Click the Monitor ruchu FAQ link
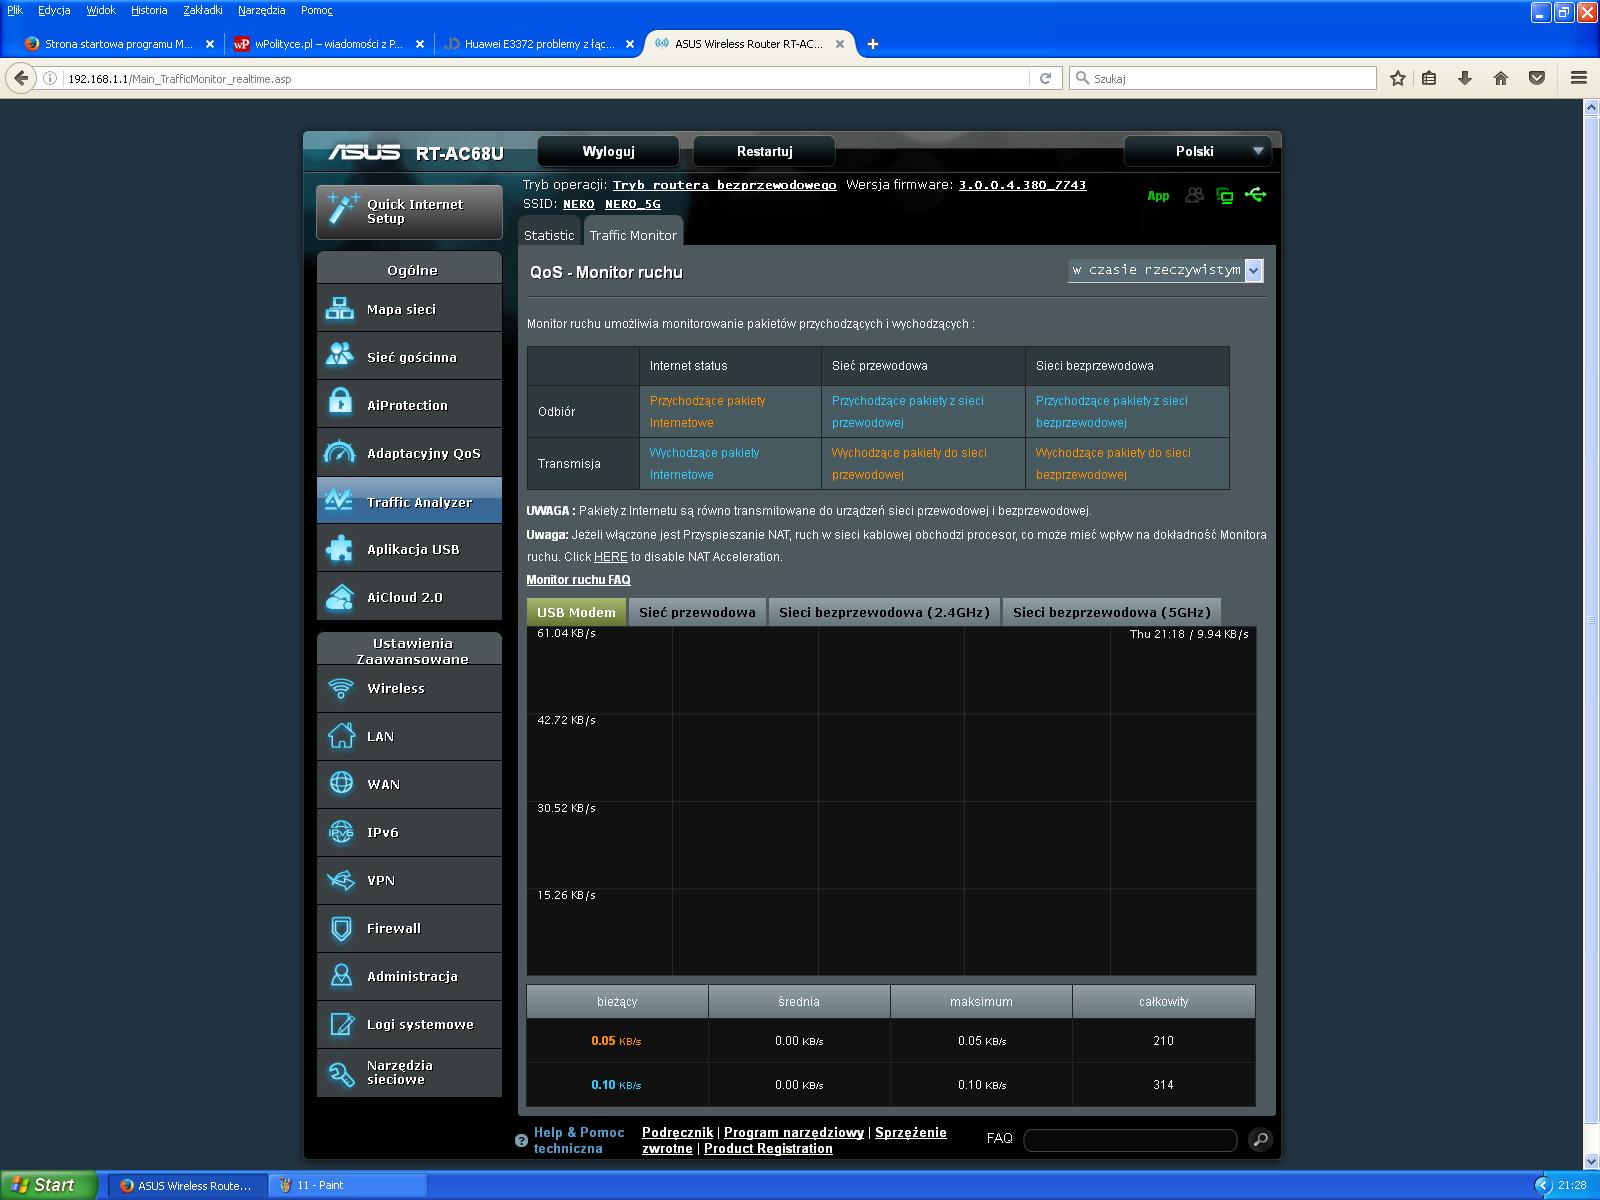 (x=578, y=580)
